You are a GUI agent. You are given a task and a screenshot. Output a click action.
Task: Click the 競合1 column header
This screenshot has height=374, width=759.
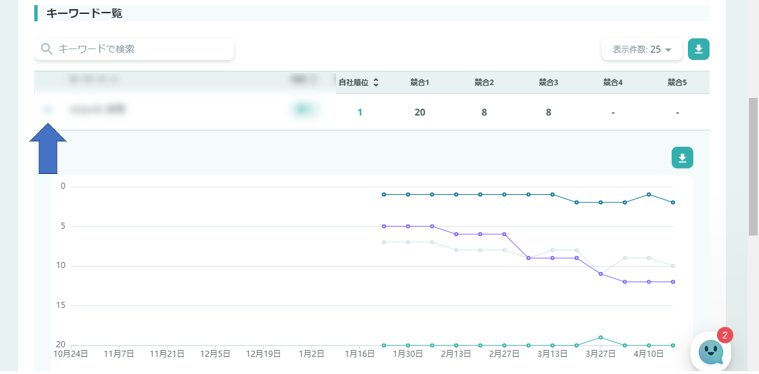pyautogui.click(x=420, y=83)
